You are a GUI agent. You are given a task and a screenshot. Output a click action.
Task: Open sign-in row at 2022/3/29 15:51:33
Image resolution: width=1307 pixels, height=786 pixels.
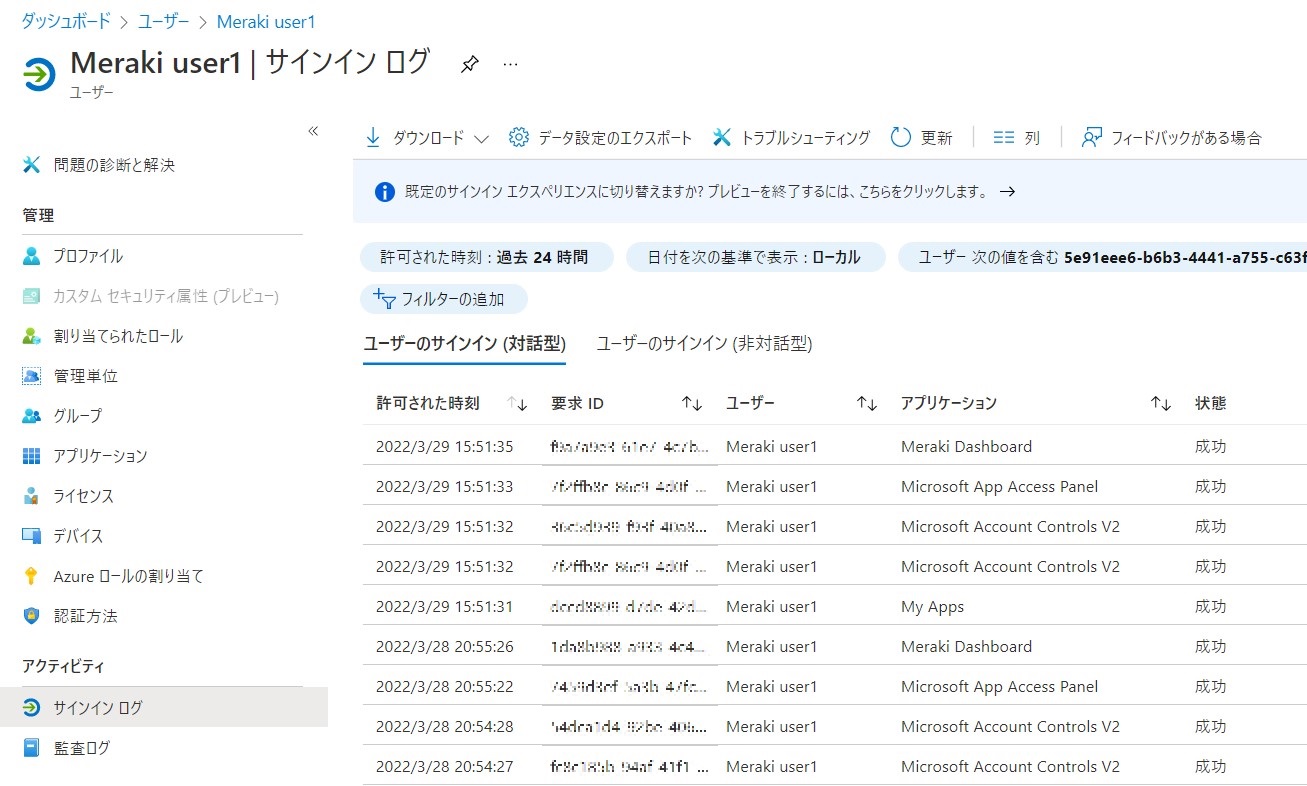835,486
